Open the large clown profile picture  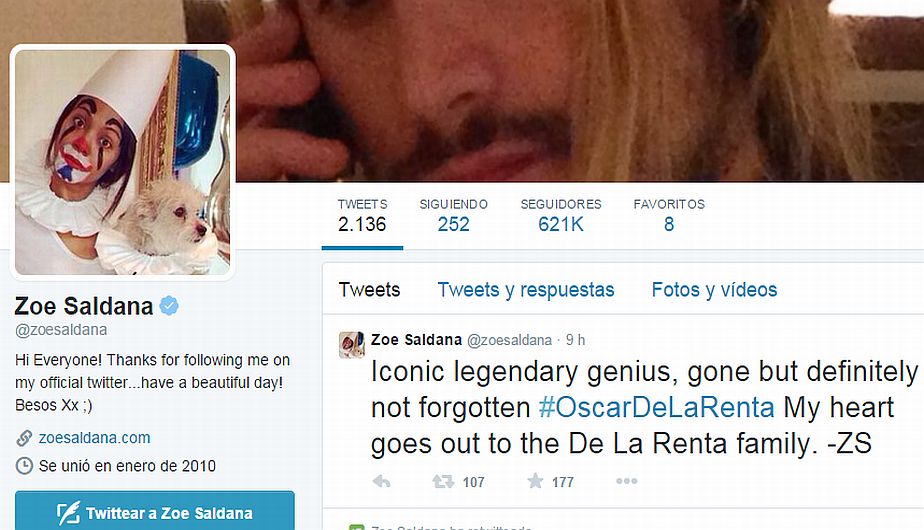click(123, 162)
